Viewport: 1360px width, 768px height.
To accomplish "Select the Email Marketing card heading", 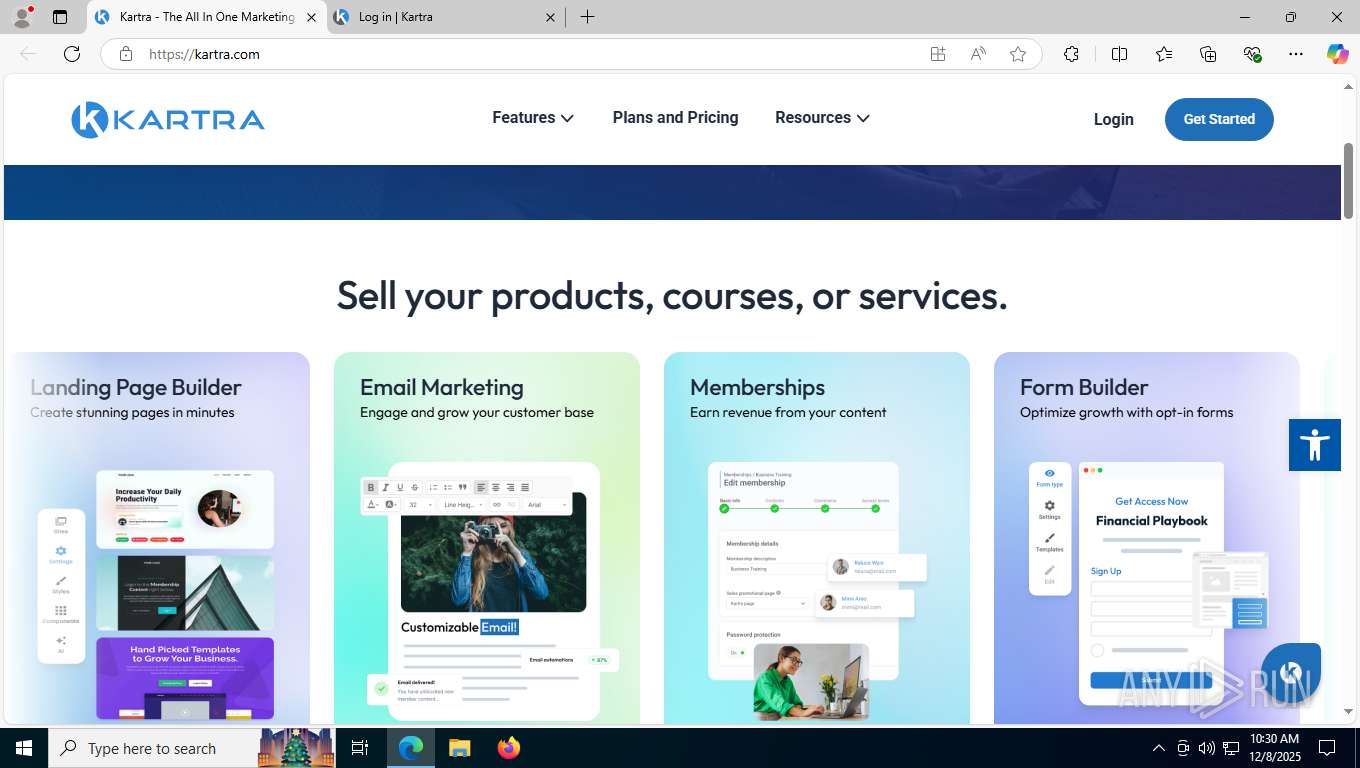I will (x=442, y=387).
